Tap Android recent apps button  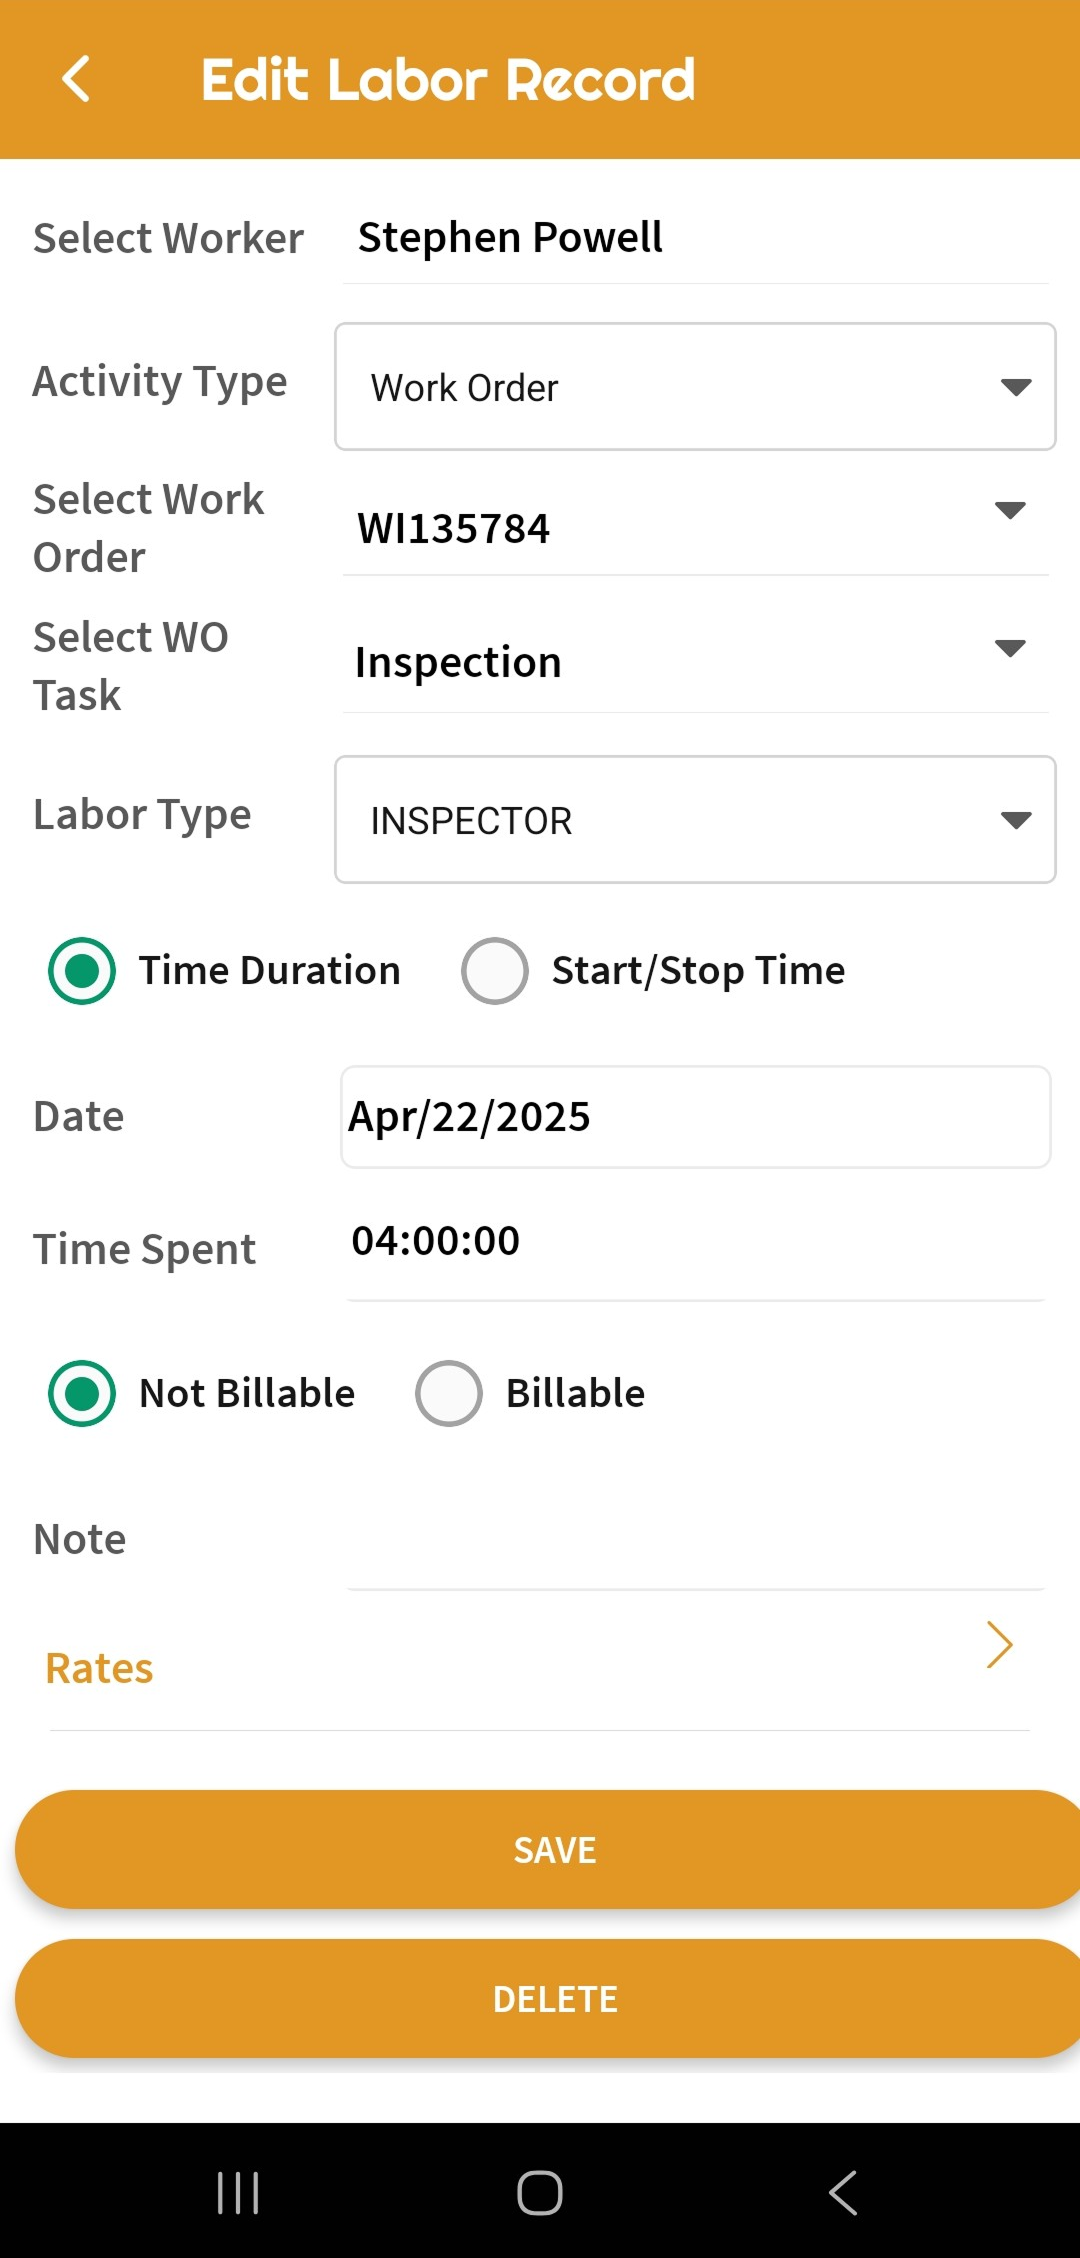coord(238,2193)
